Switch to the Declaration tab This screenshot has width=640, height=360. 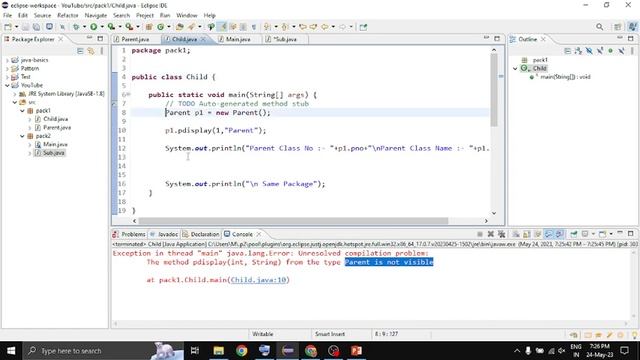(x=201, y=234)
